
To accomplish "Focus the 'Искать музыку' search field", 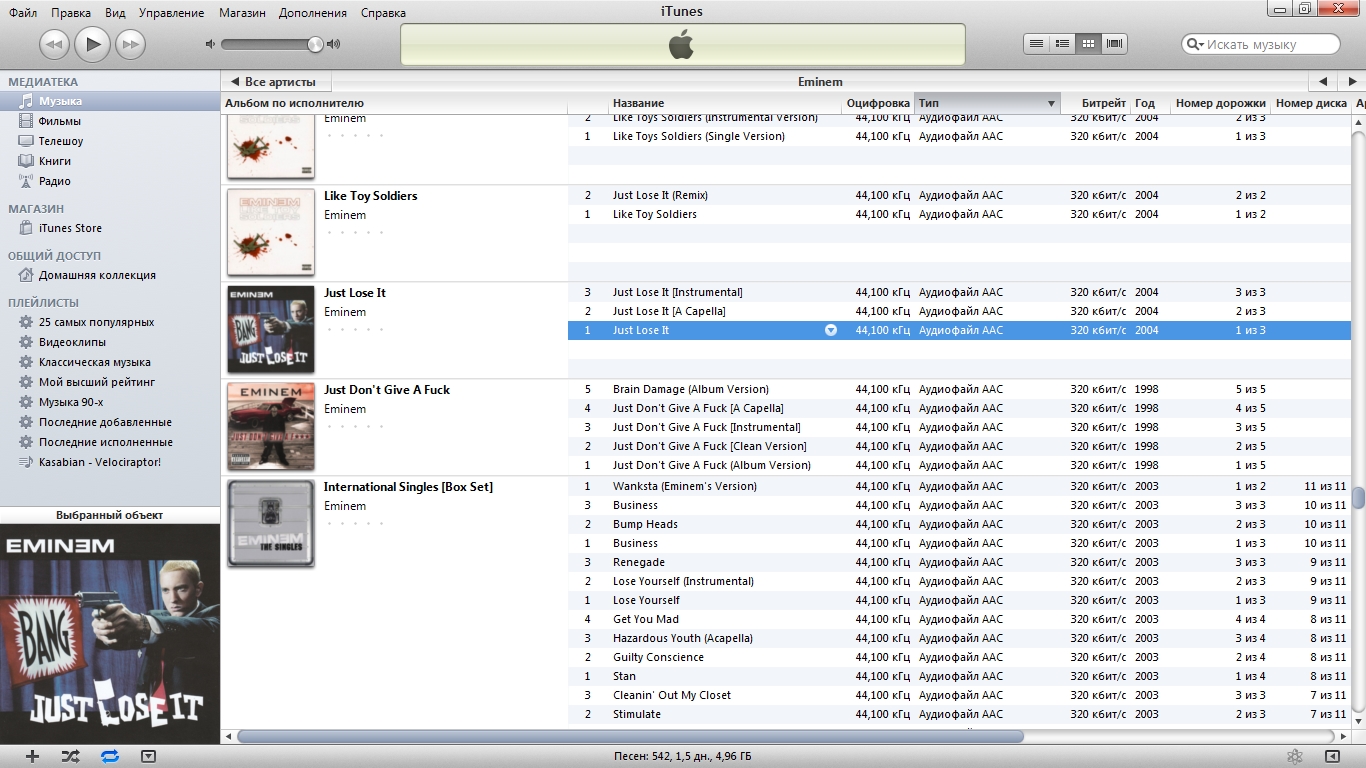I will pos(1261,44).
